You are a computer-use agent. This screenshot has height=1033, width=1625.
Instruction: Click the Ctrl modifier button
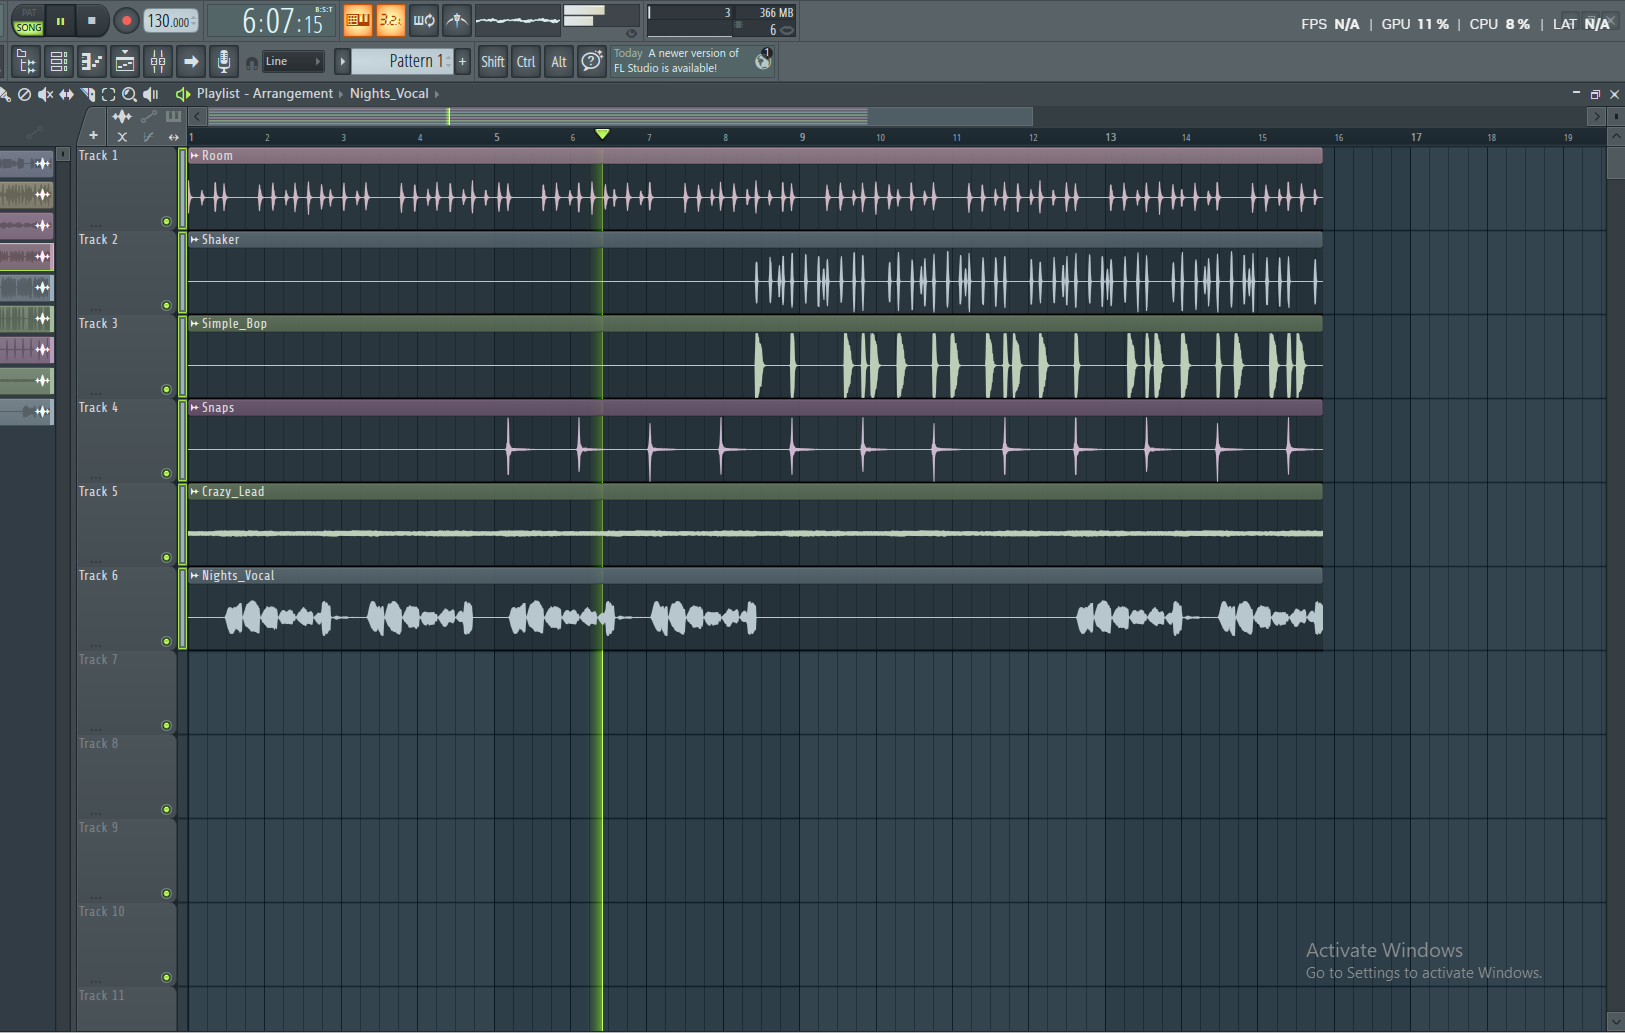point(526,62)
